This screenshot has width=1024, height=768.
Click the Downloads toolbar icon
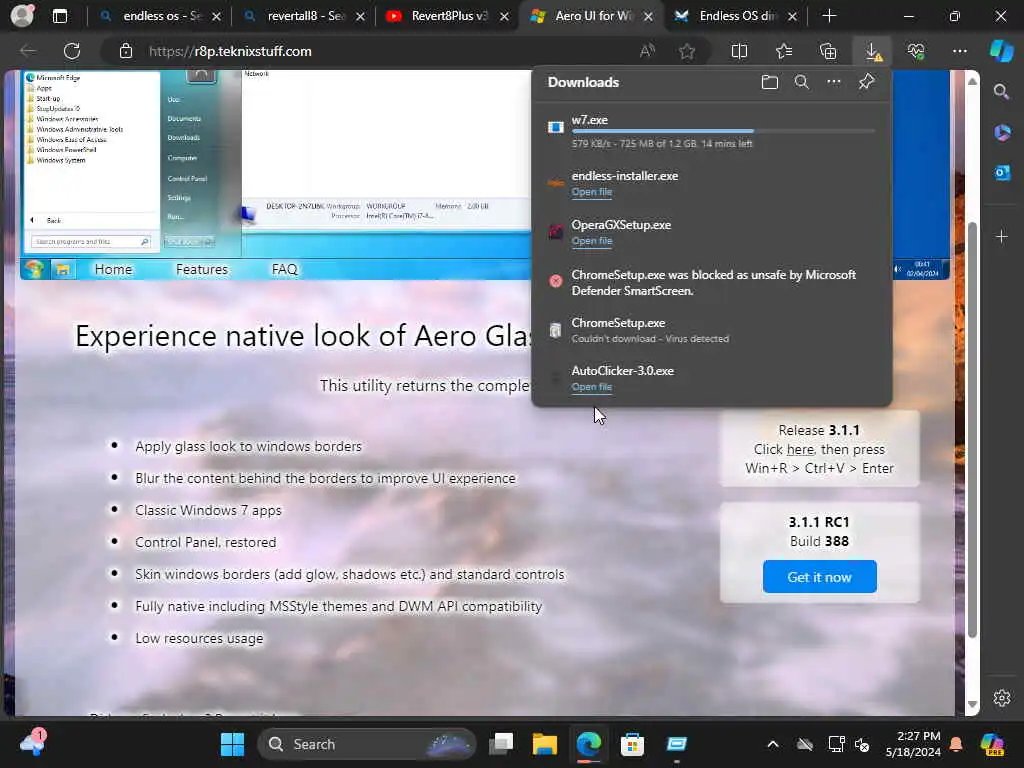(x=872, y=51)
